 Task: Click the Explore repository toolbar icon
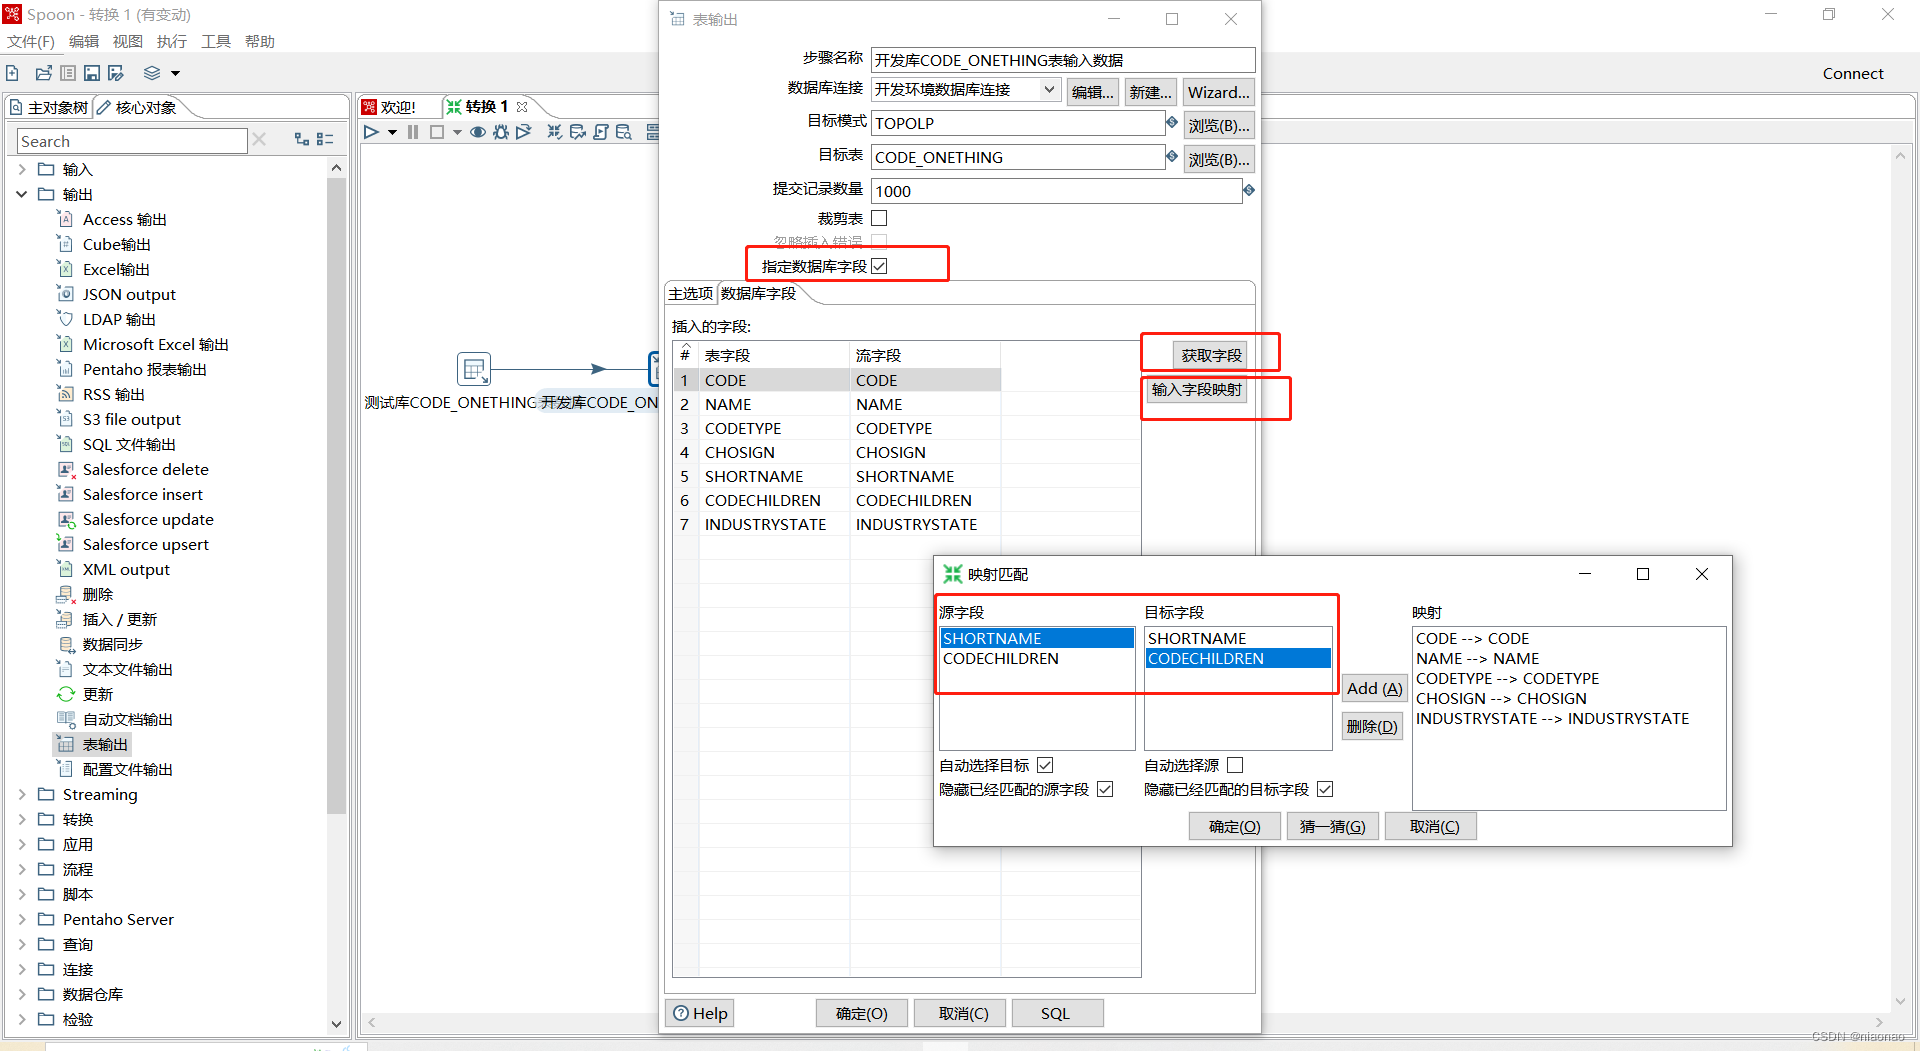68,73
